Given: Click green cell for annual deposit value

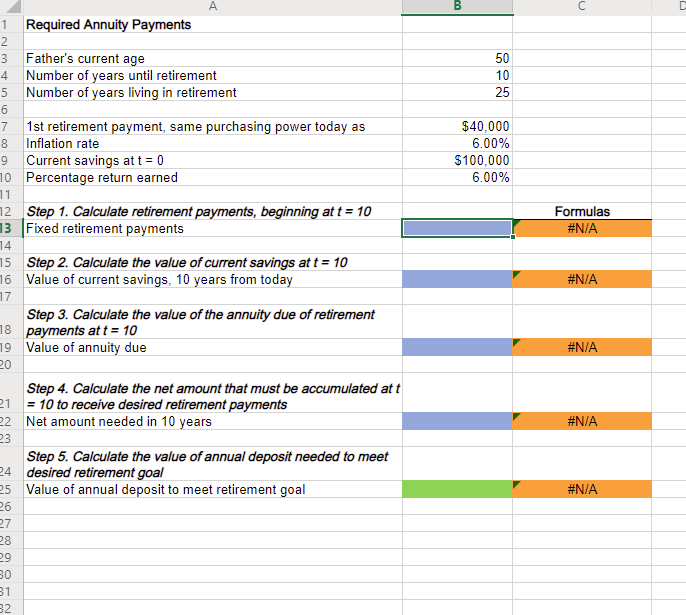Looking at the screenshot, I should [457, 489].
